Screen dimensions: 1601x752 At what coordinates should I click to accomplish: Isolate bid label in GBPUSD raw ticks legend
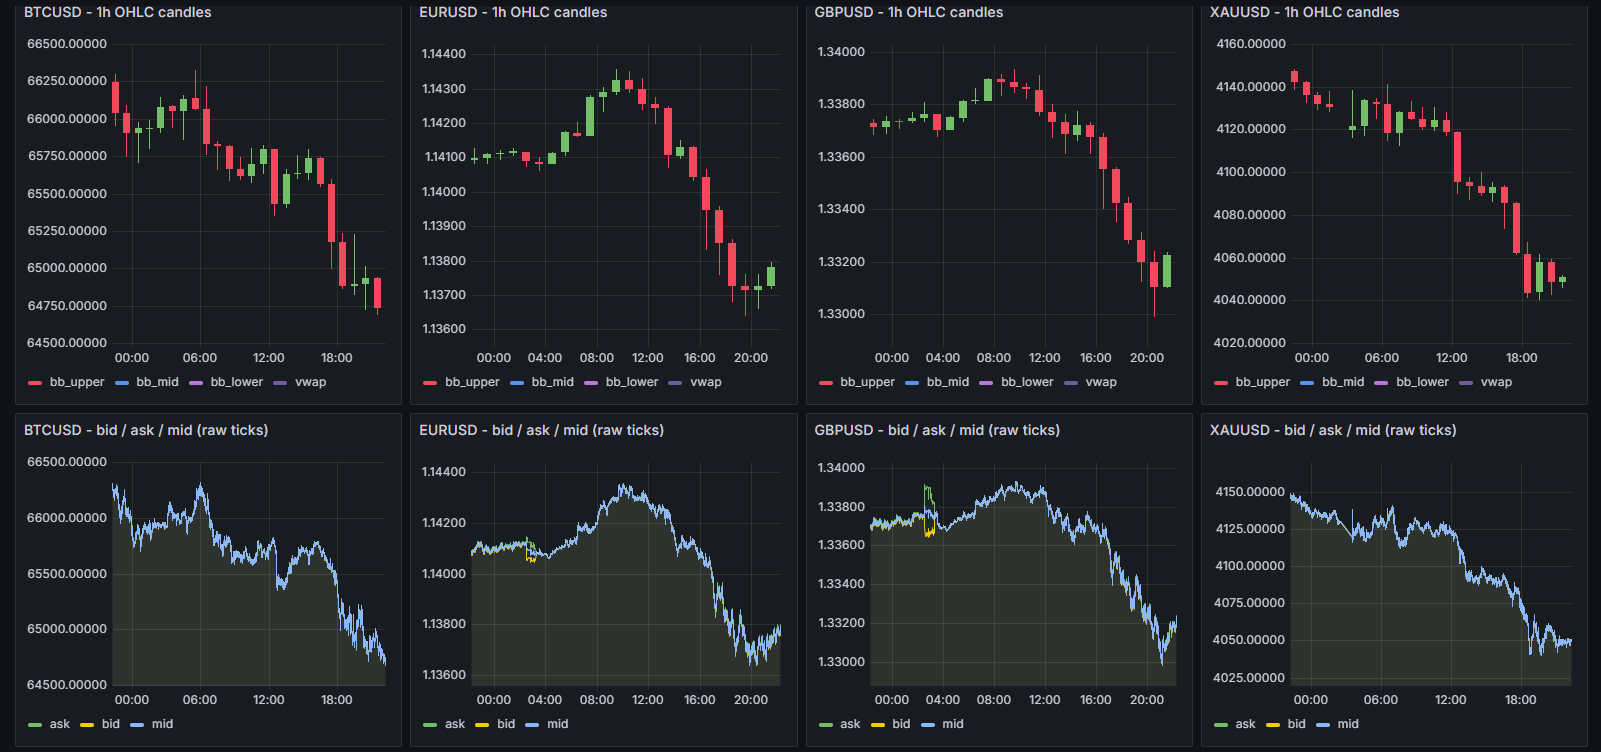pyautogui.click(x=901, y=724)
